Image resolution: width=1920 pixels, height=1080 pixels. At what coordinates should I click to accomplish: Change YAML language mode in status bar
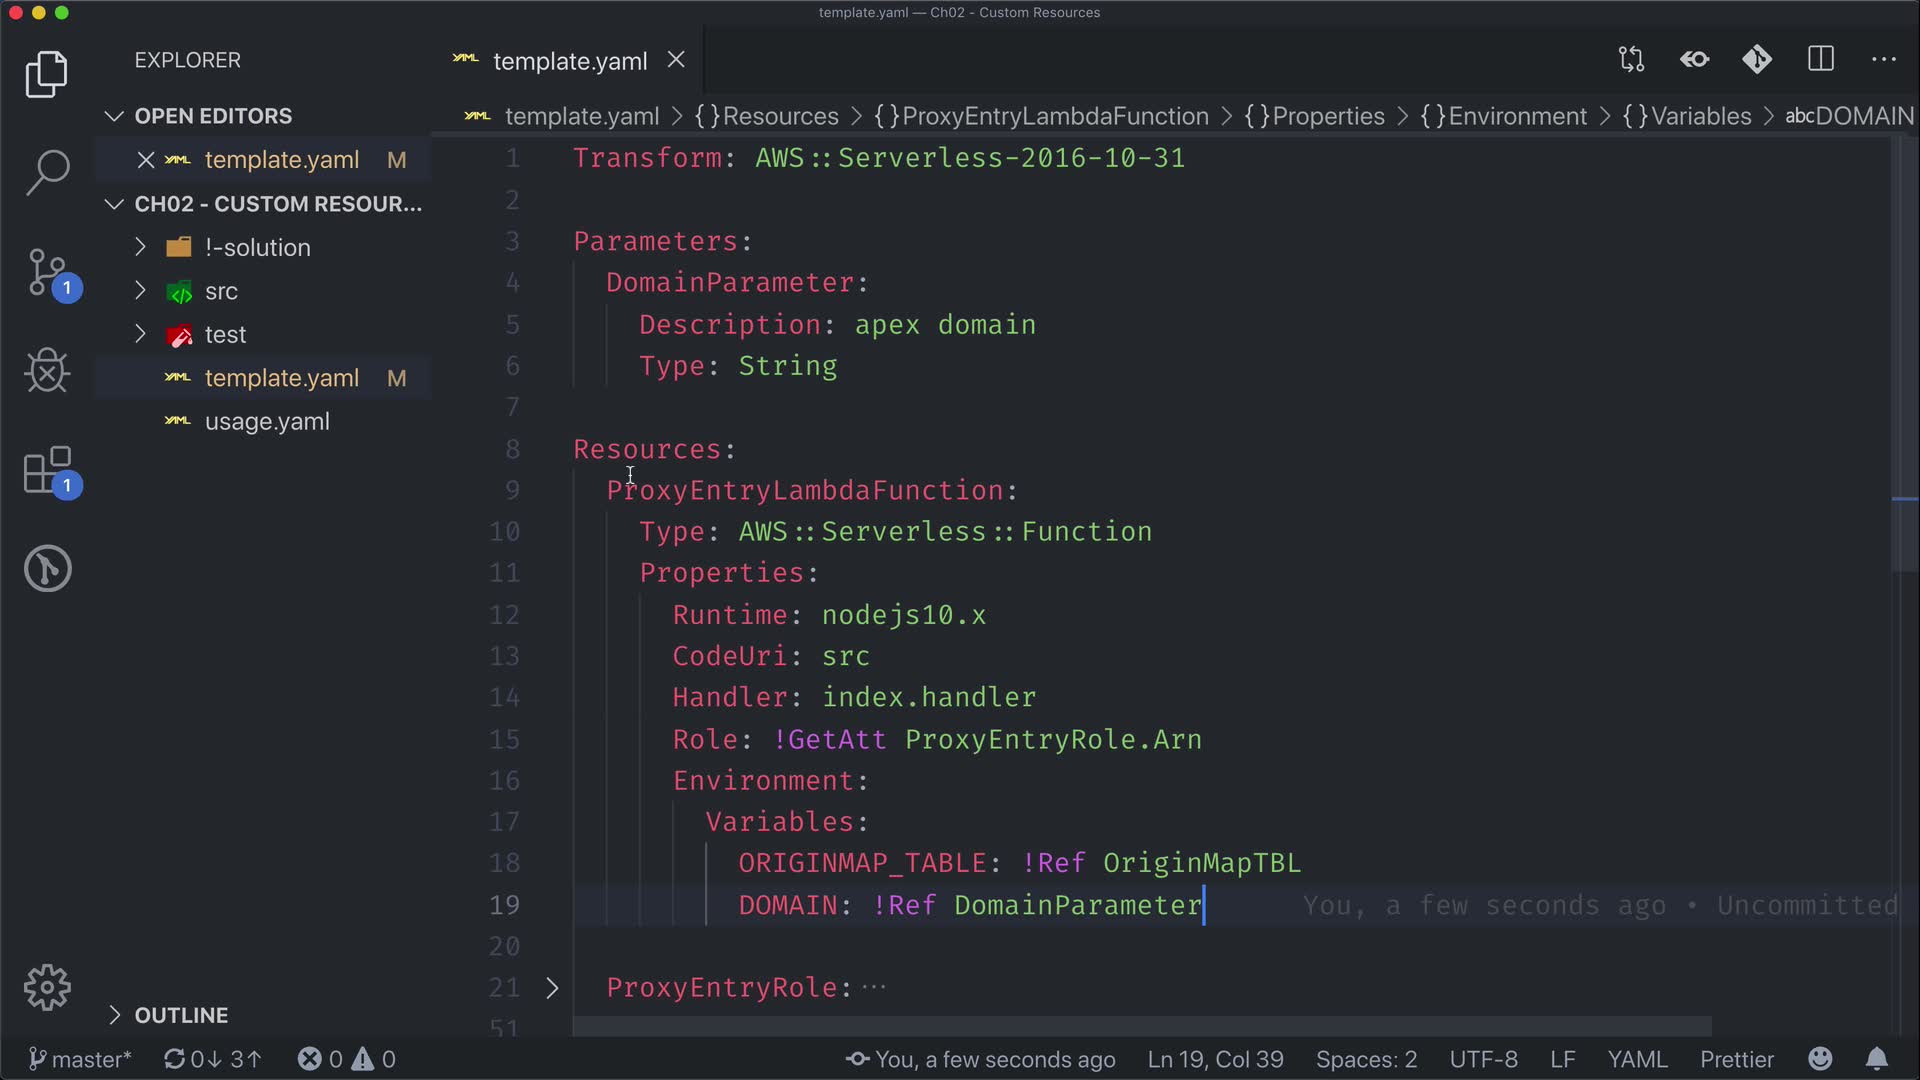1636,1059
